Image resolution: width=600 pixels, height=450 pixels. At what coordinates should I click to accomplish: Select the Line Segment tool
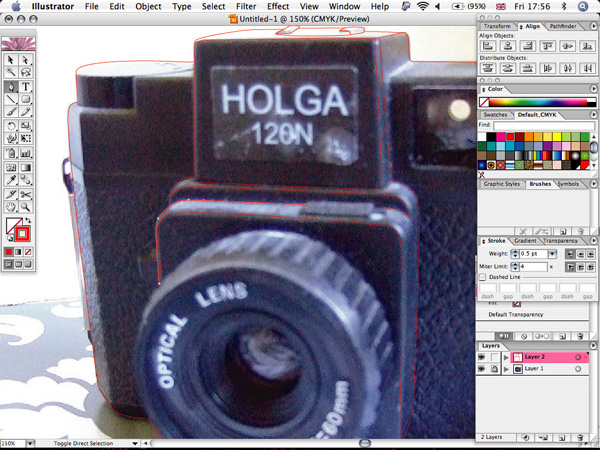point(11,99)
